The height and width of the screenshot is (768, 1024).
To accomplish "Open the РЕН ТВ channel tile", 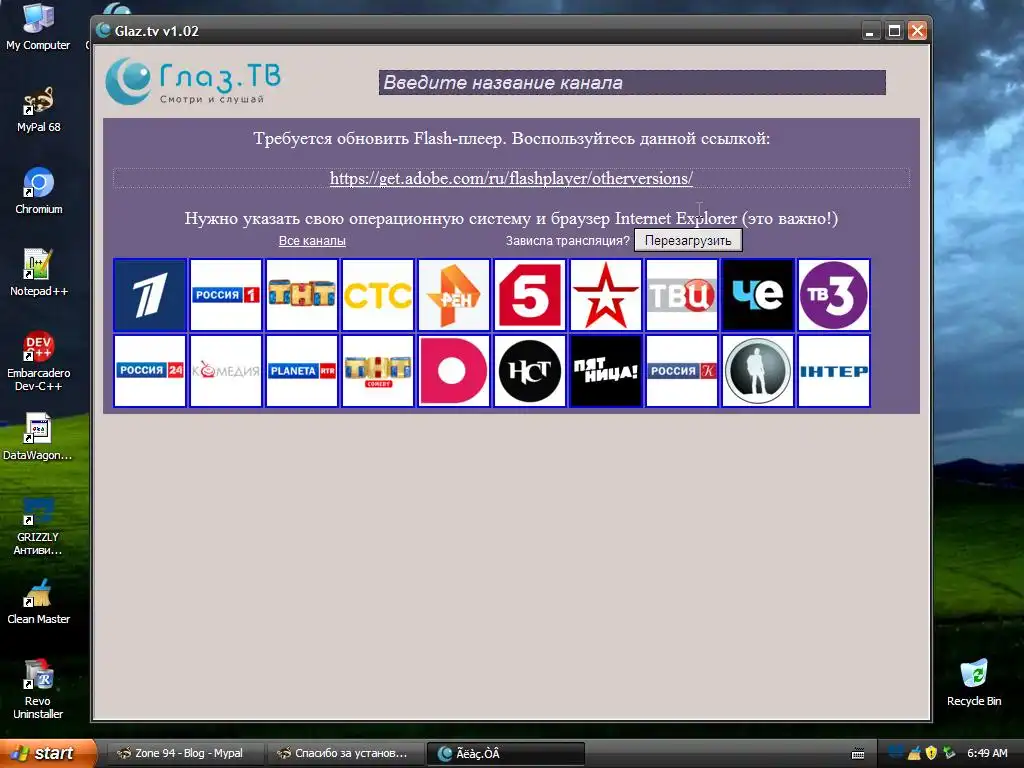I will (x=454, y=295).
